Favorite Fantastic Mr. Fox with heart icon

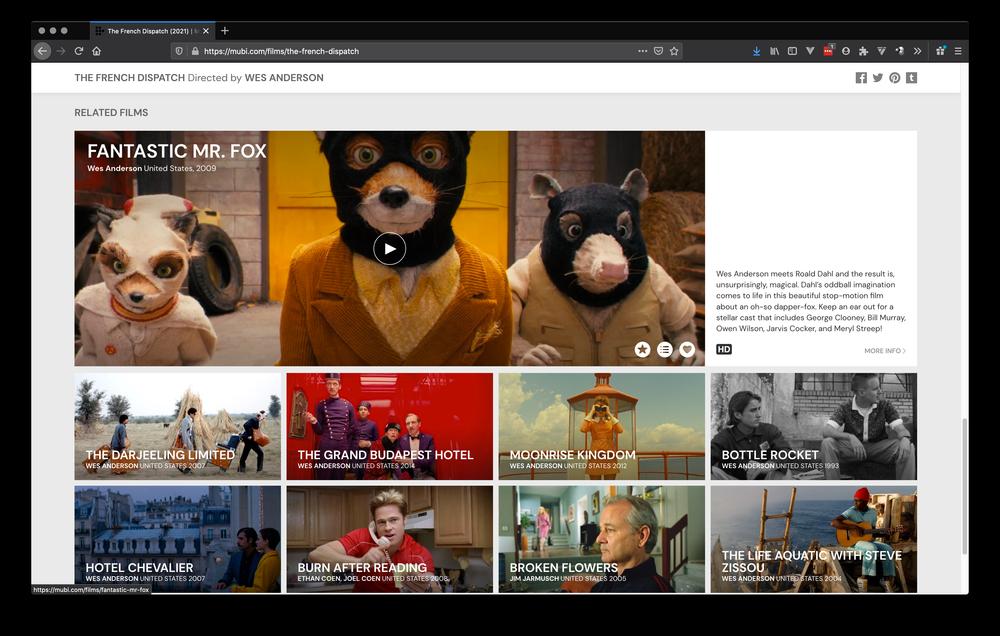(x=687, y=349)
